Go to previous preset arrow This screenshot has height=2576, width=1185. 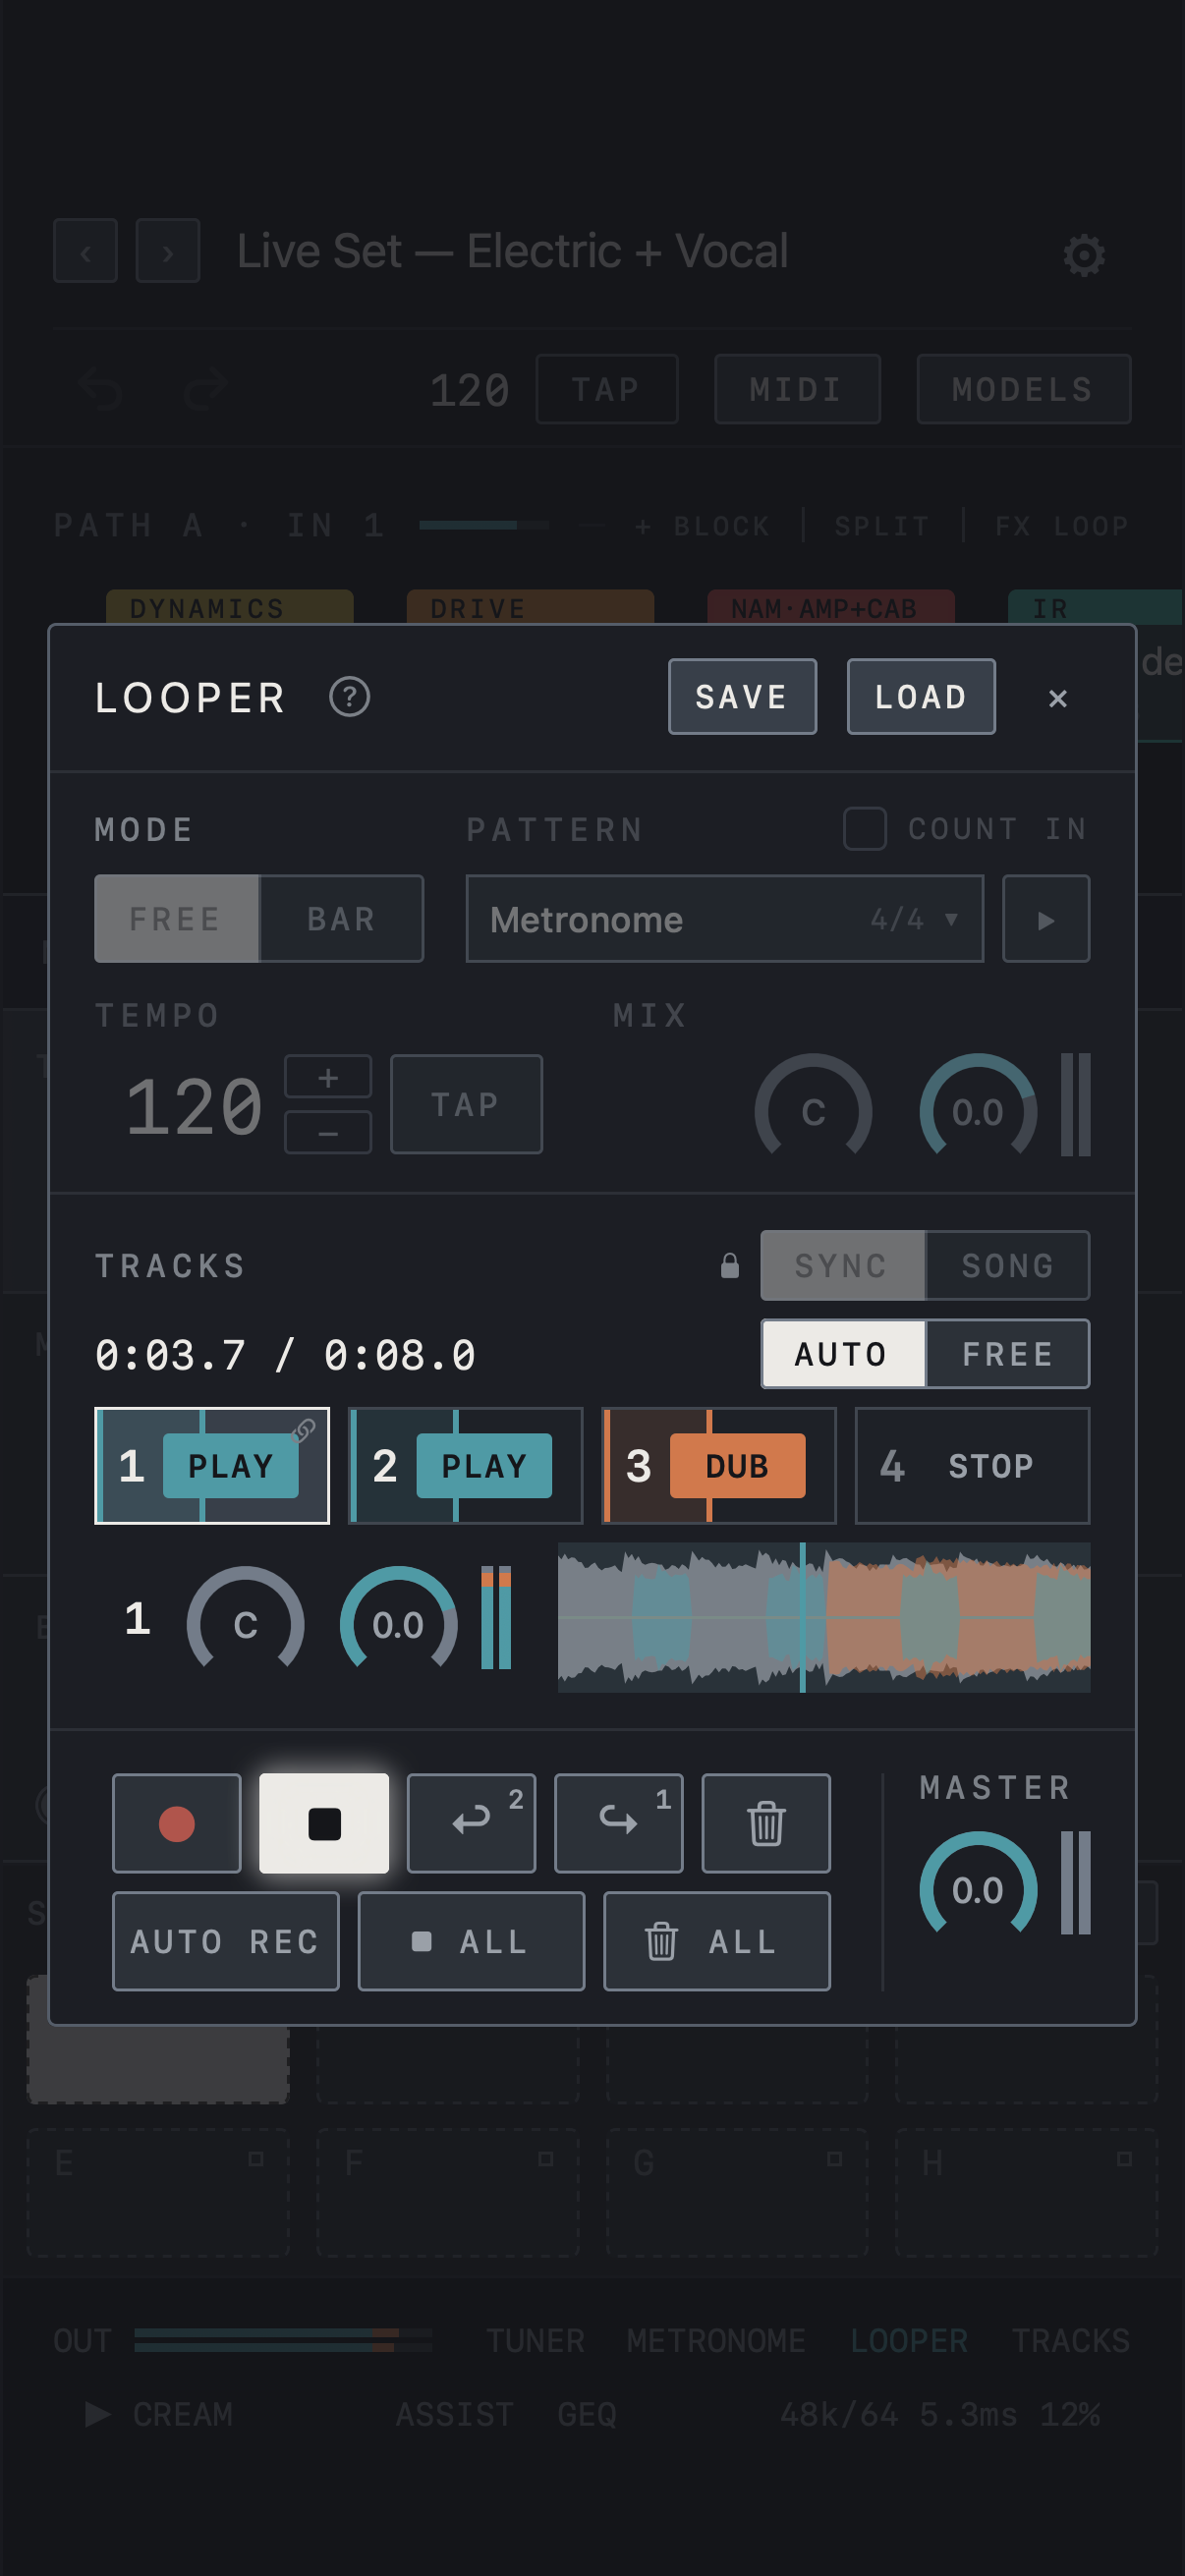86,251
